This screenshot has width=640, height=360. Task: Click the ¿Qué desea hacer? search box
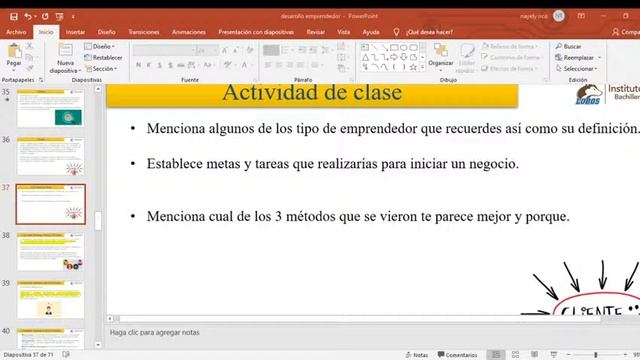(429, 32)
